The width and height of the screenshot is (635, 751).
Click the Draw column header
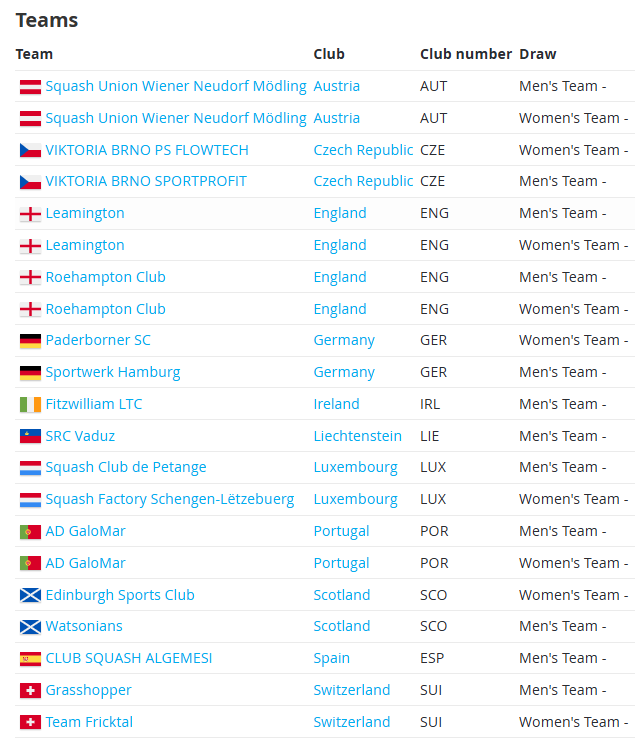coord(538,54)
